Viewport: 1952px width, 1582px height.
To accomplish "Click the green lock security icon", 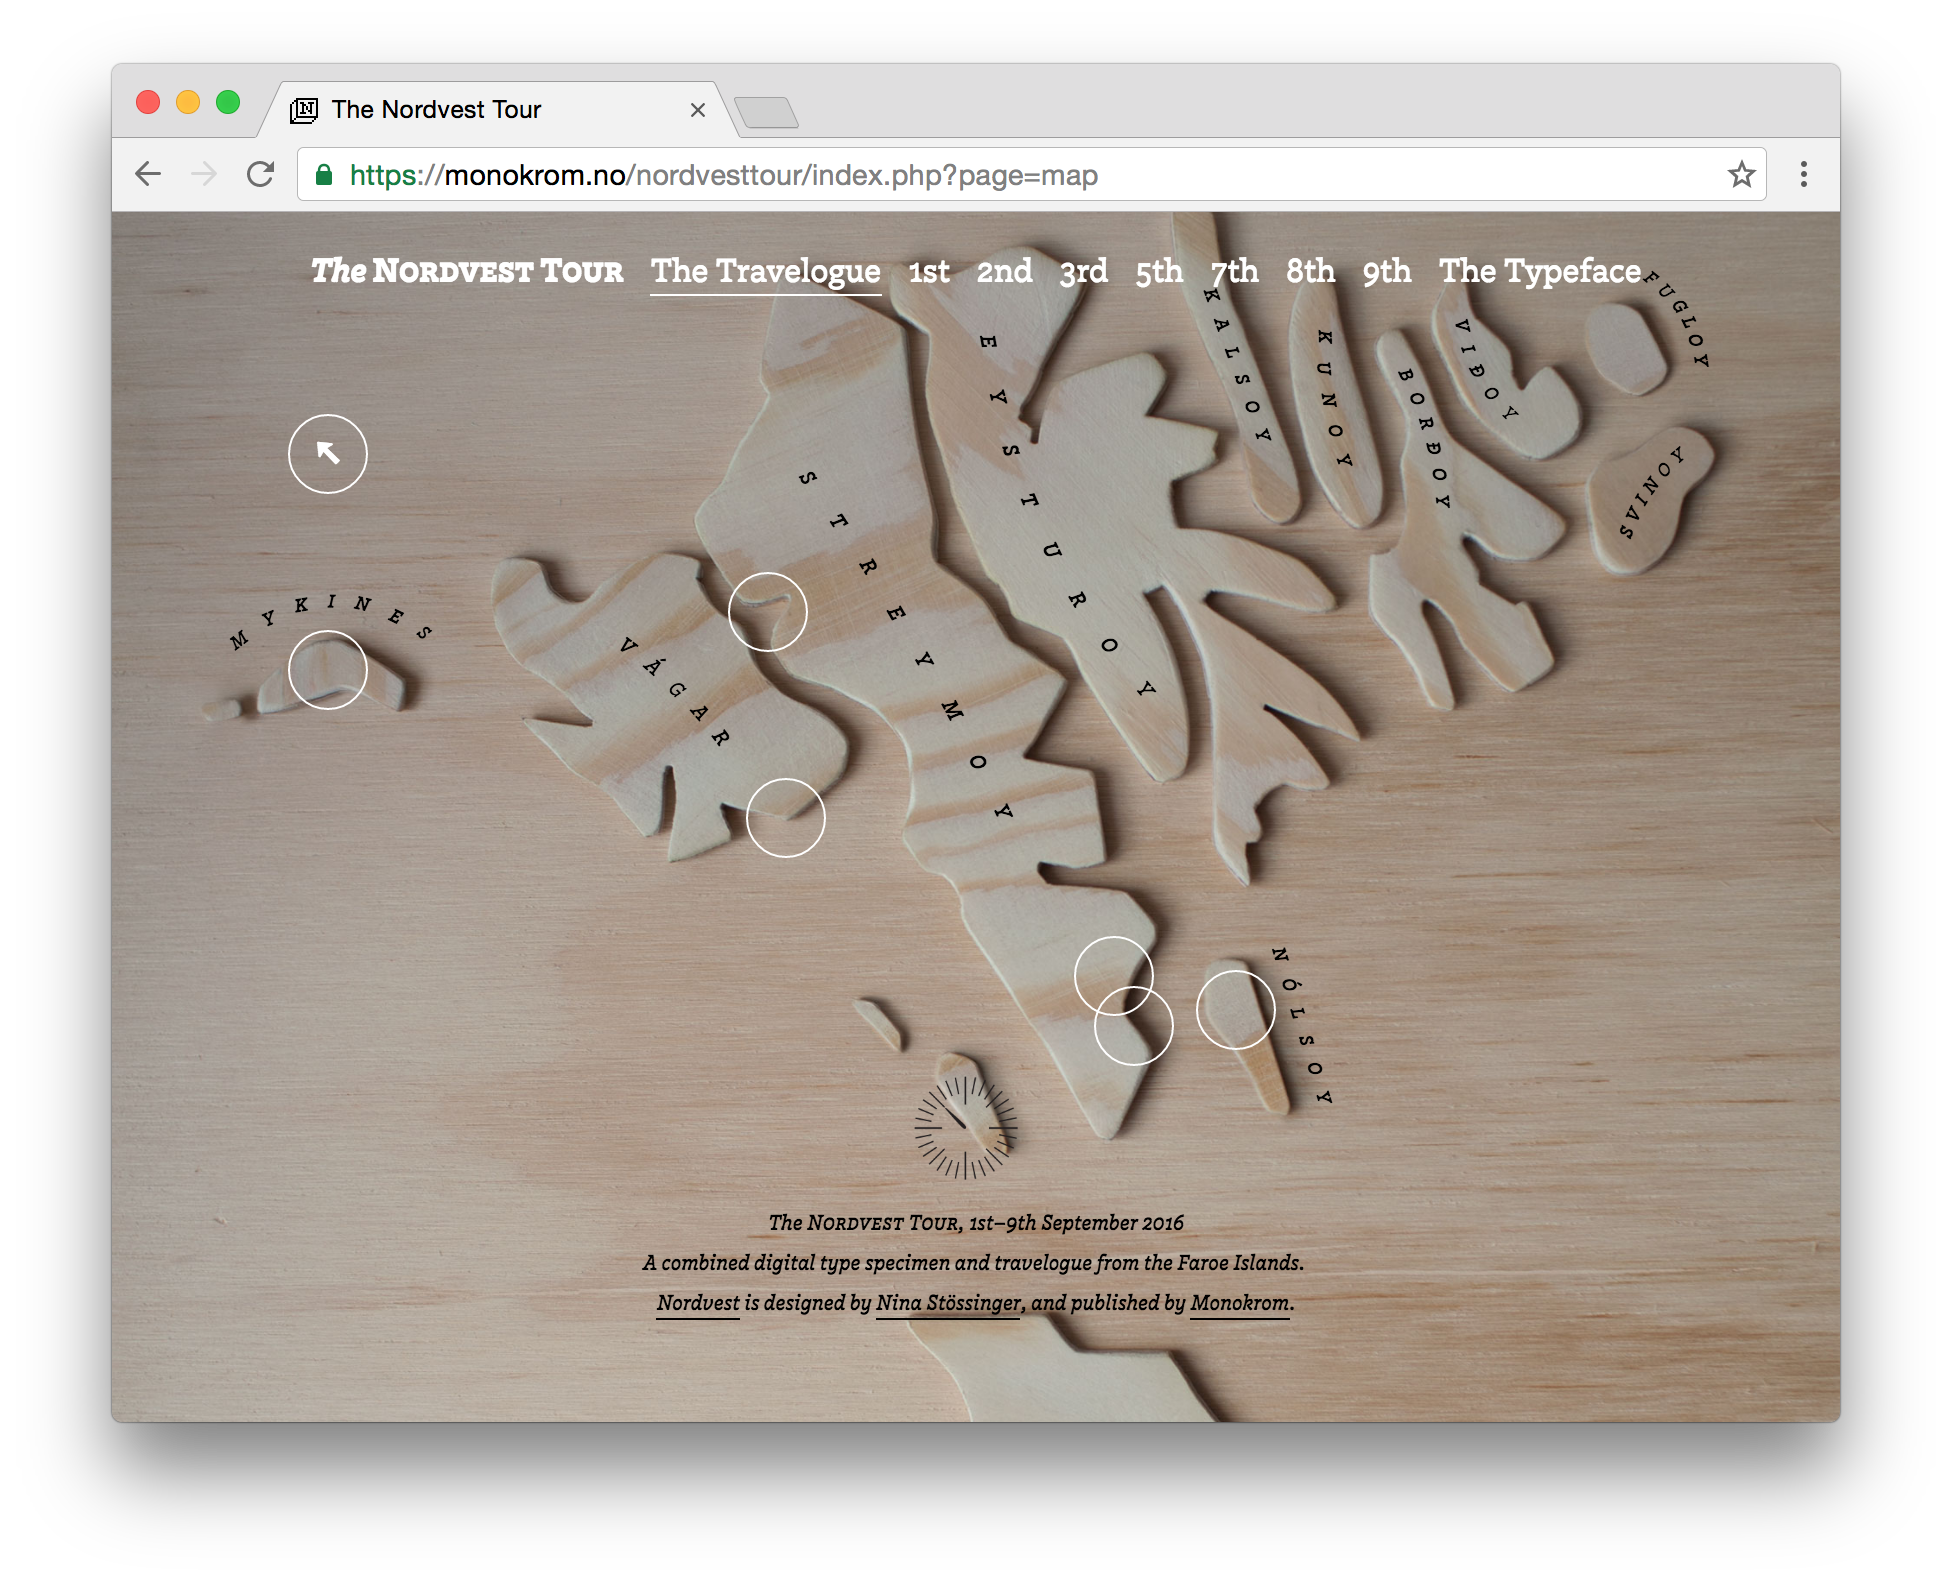I will coord(324,175).
